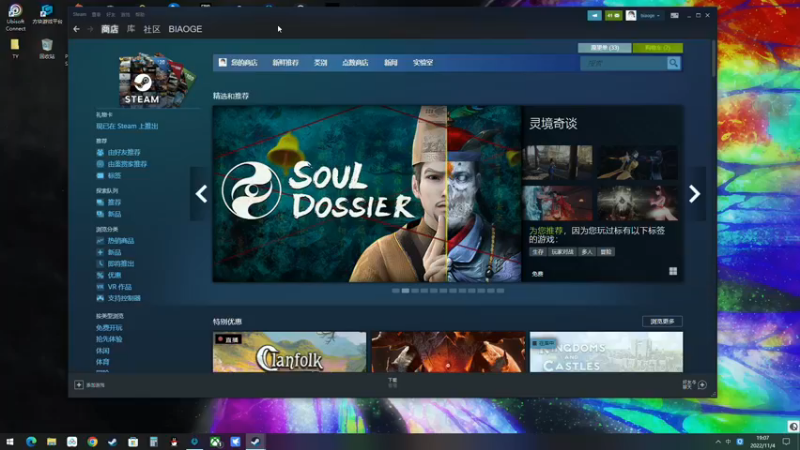800x450 pixels.
Task: Open 实验室 in store navigation bar
Action: click(x=423, y=63)
